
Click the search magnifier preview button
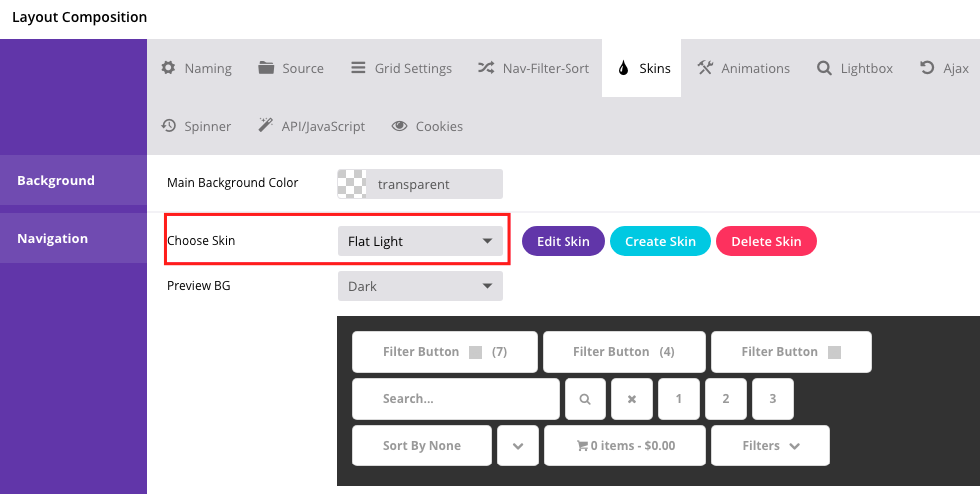585,399
